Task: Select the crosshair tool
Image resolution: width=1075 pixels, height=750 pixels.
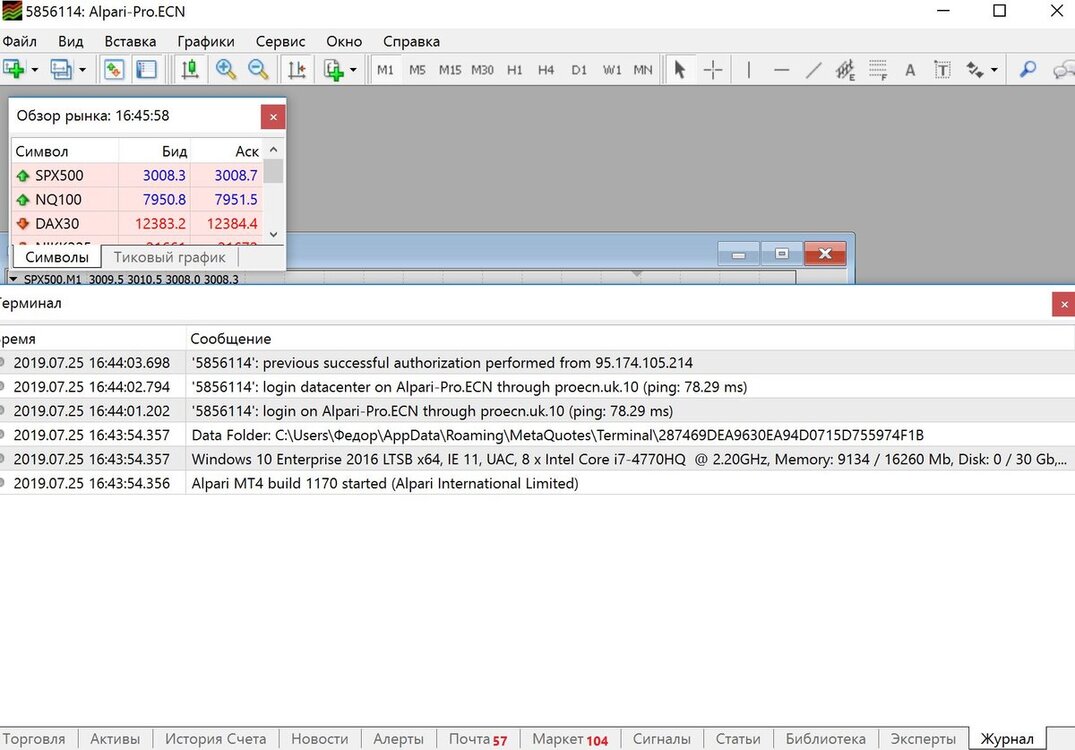Action: coord(713,69)
